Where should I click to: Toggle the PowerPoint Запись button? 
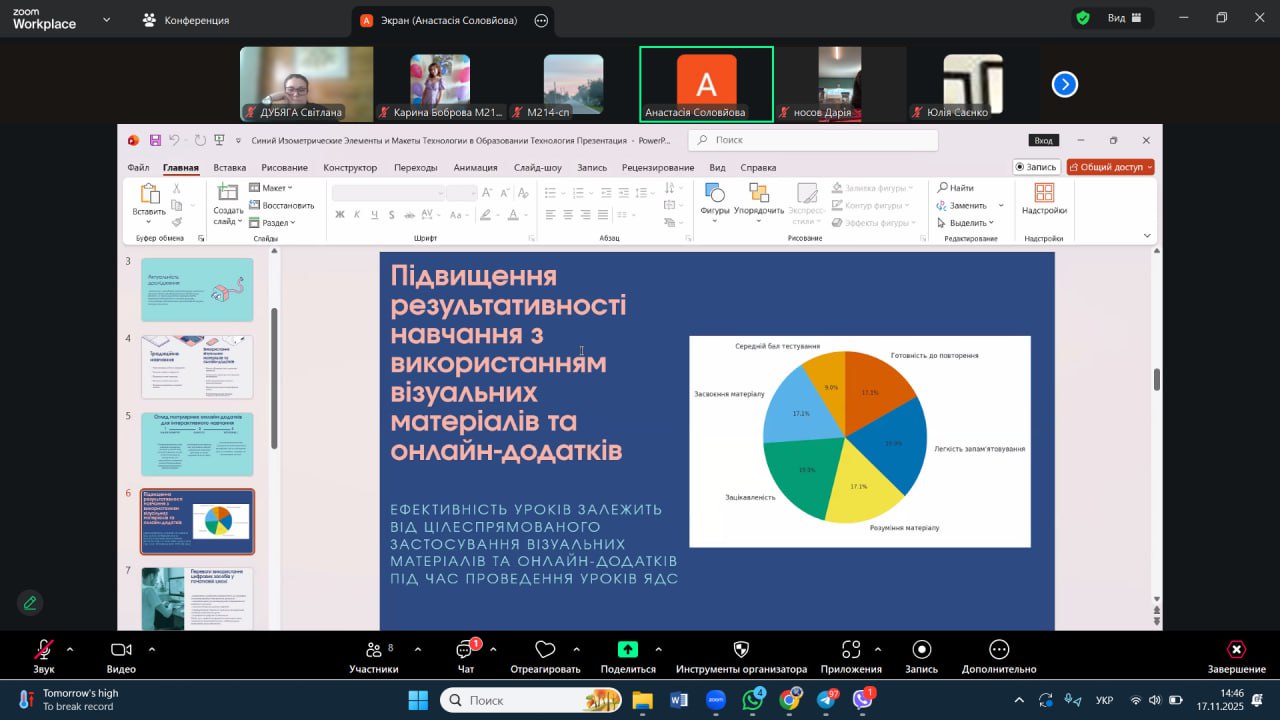pos(1036,167)
